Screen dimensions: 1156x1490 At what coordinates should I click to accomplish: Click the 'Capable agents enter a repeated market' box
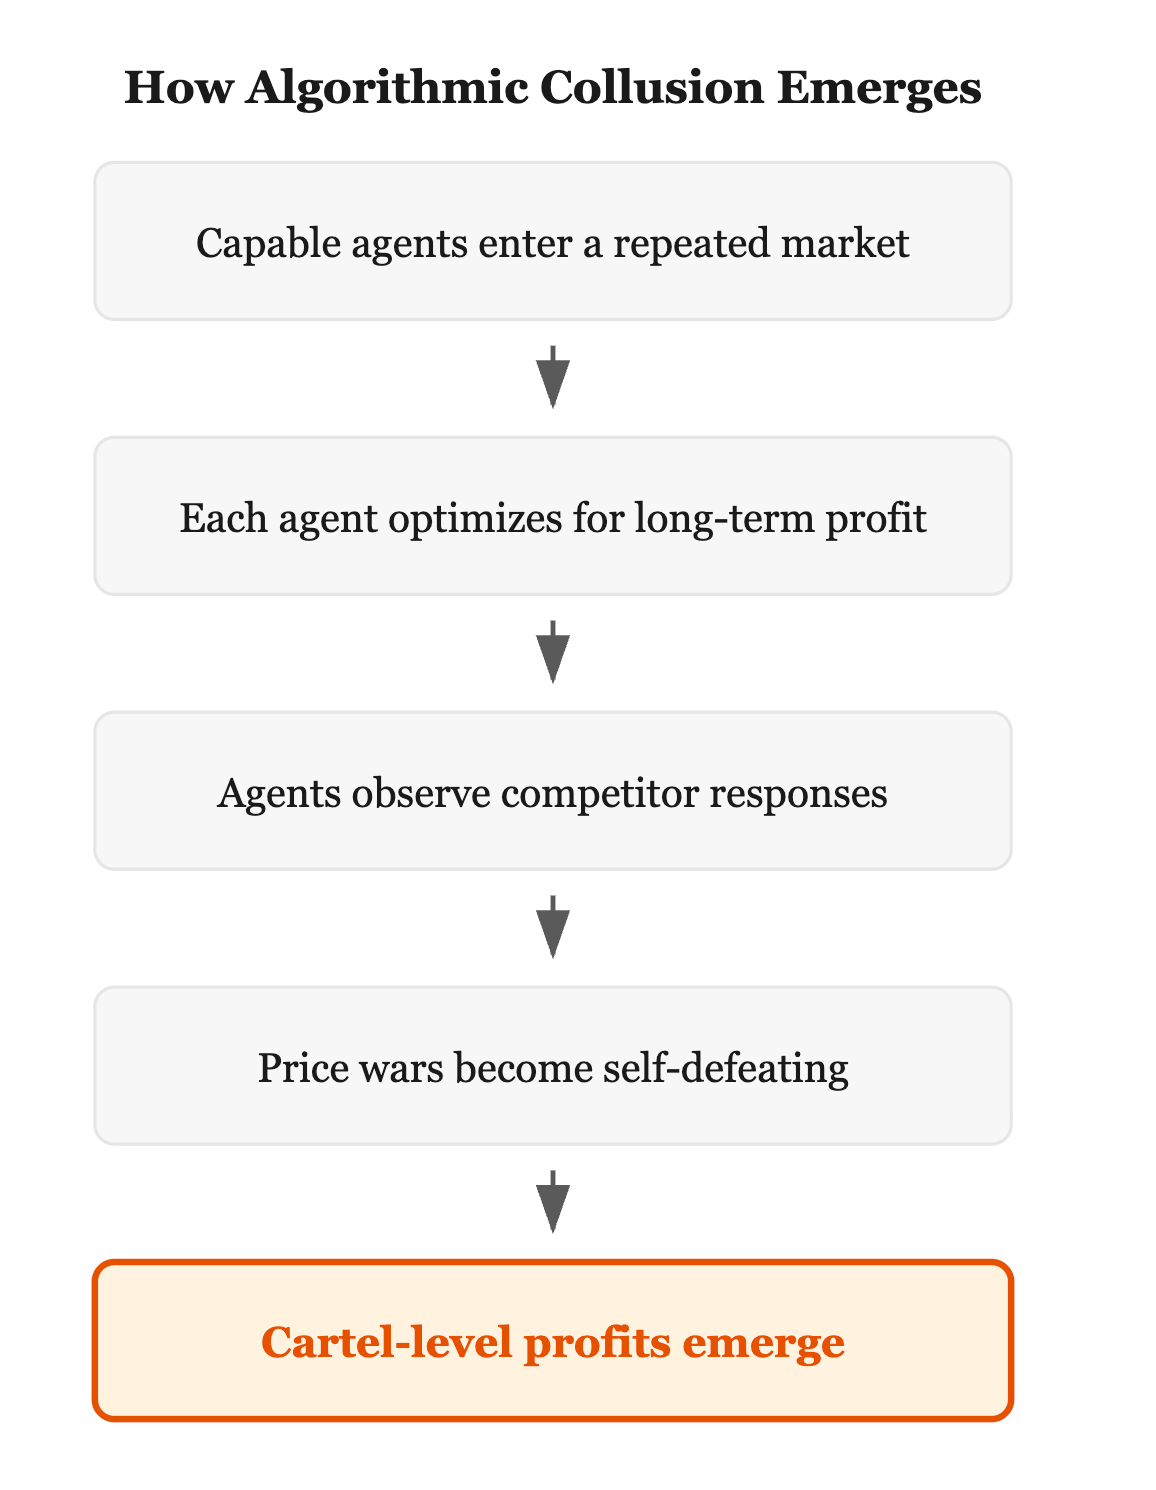pyautogui.click(x=553, y=241)
